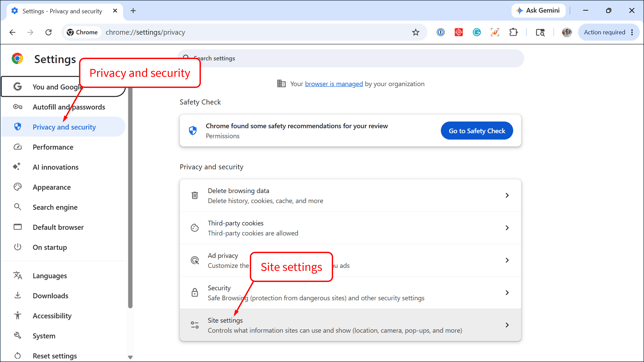Screen dimensions: 644x362
Task: Click the Search settings field
Action: [350, 58]
